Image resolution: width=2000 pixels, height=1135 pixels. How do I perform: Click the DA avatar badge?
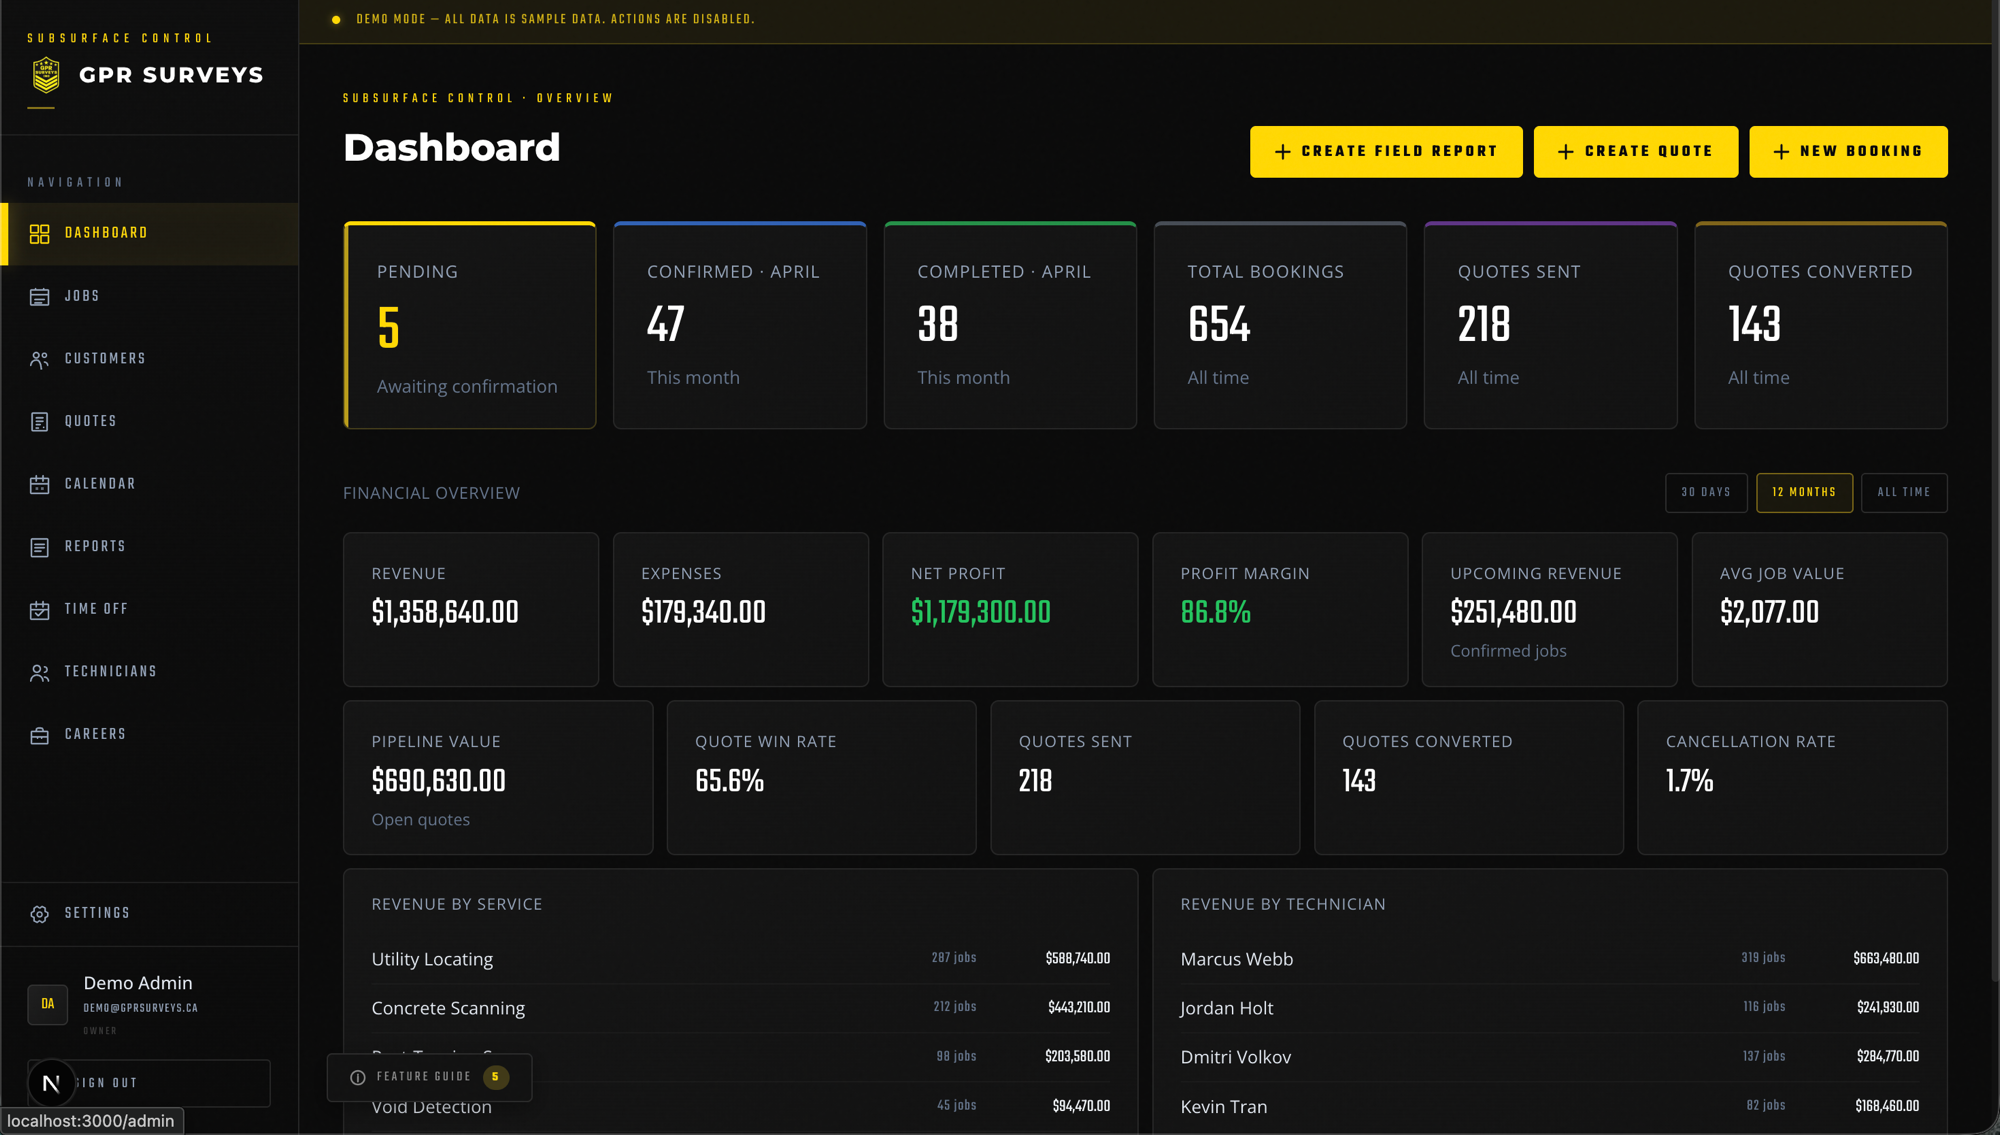[48, 1004]
